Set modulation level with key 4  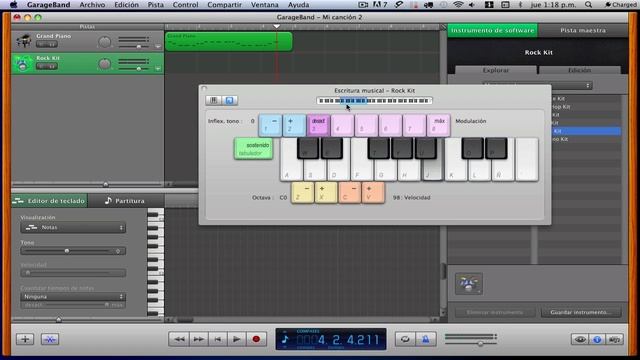(342, 125)
